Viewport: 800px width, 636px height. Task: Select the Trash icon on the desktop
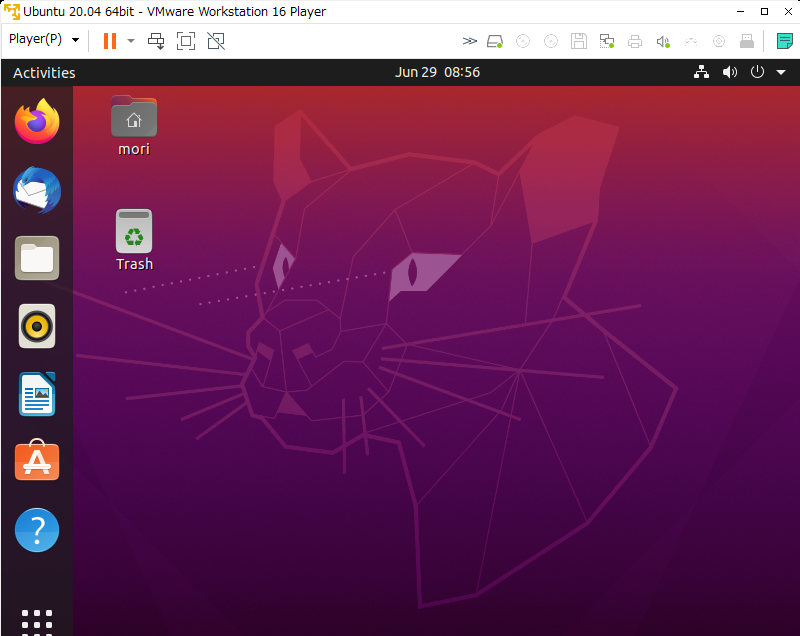134,231
